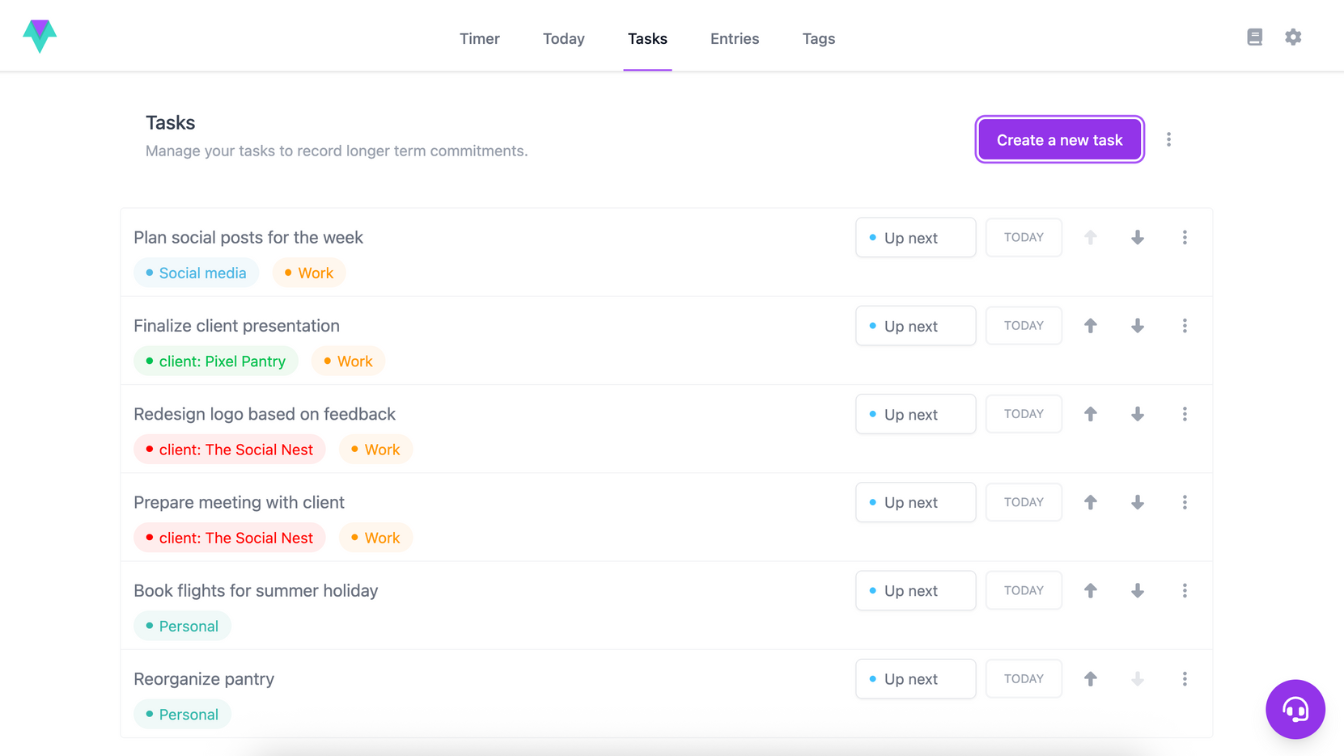
Task: Move 'Reorganize pantry' task up
Action: (x=1090, y=679)
